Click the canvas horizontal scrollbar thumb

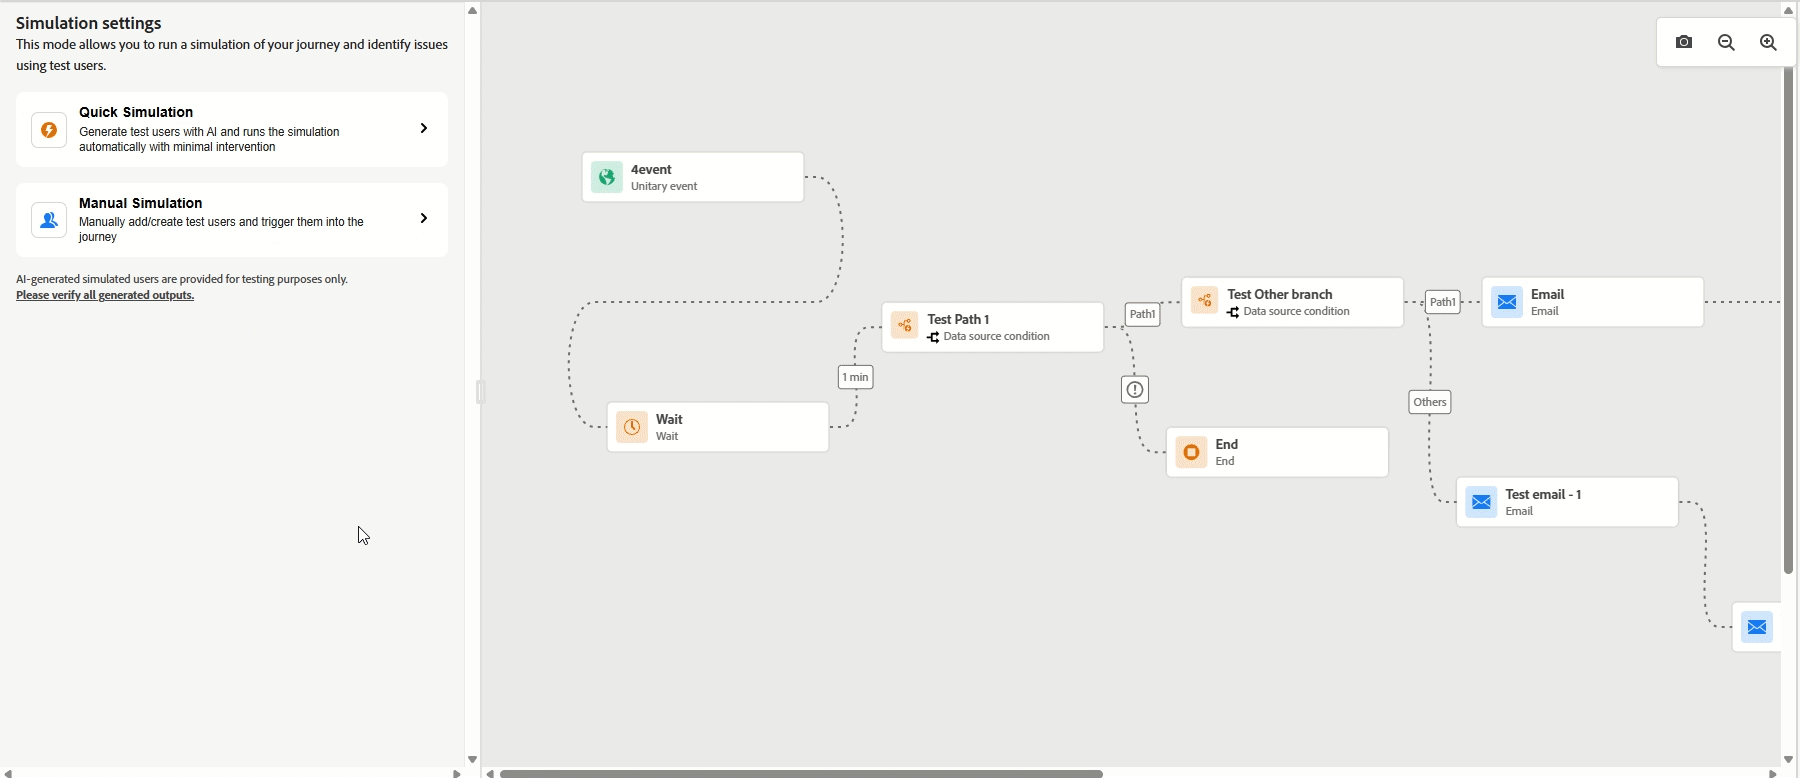tap(801, 773)
